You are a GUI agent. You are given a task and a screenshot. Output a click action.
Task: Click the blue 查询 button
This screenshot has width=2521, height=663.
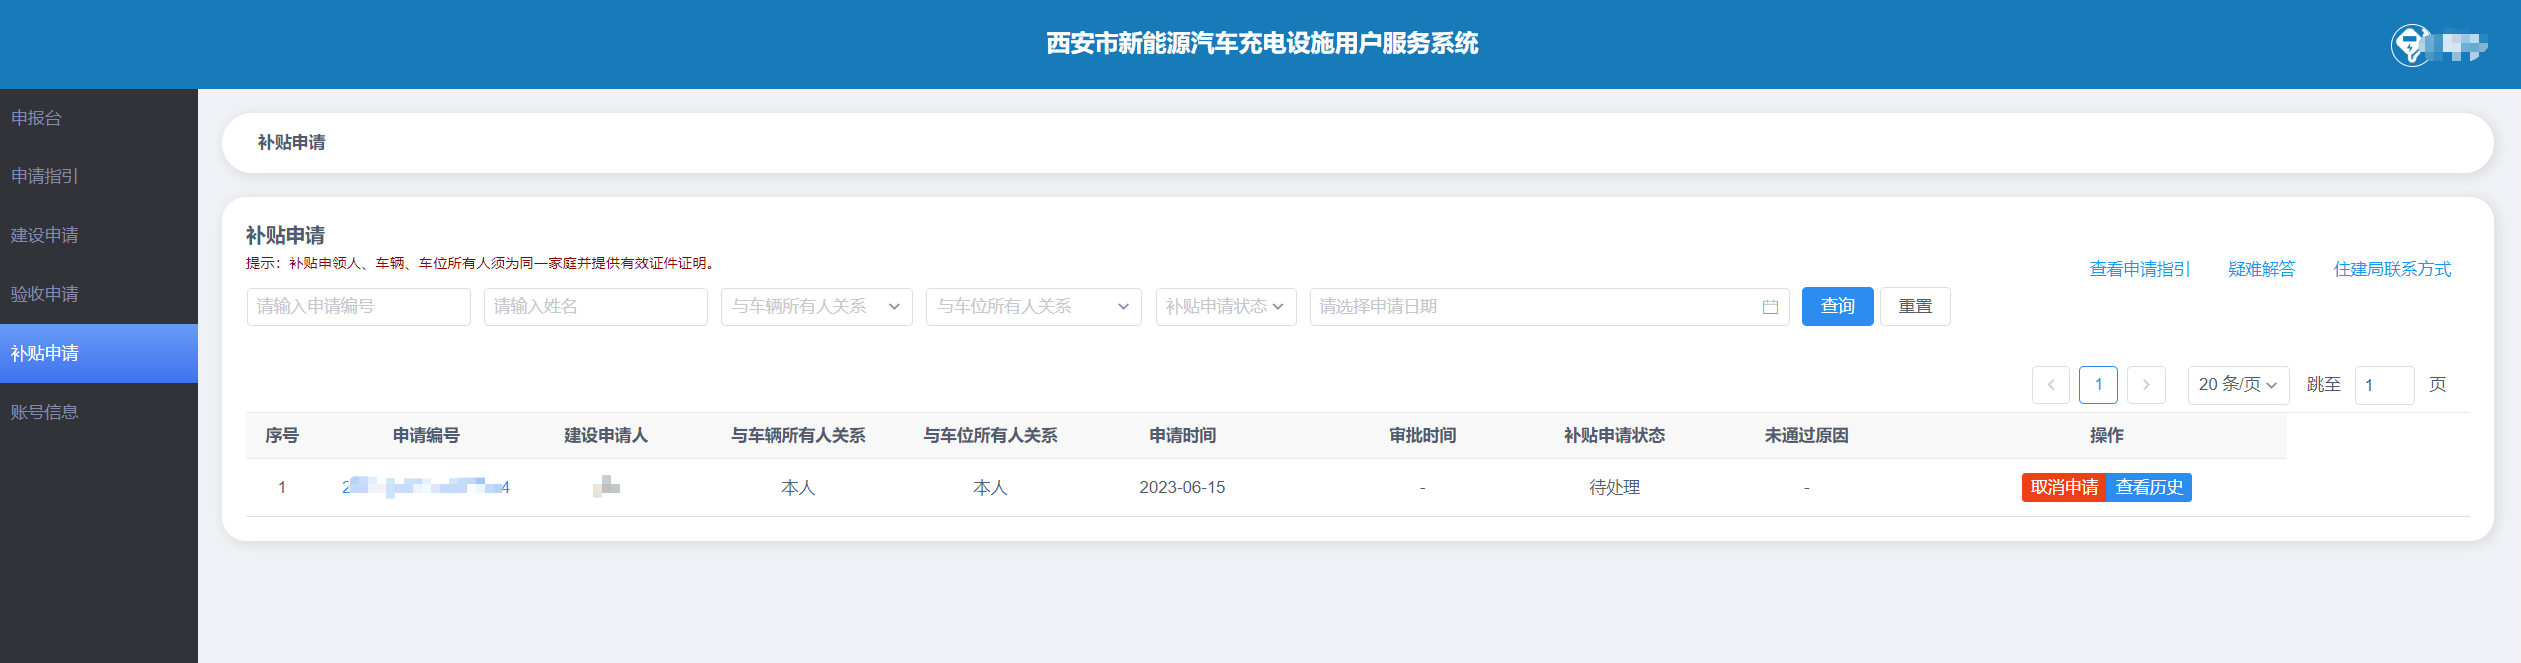(1837, 307)
